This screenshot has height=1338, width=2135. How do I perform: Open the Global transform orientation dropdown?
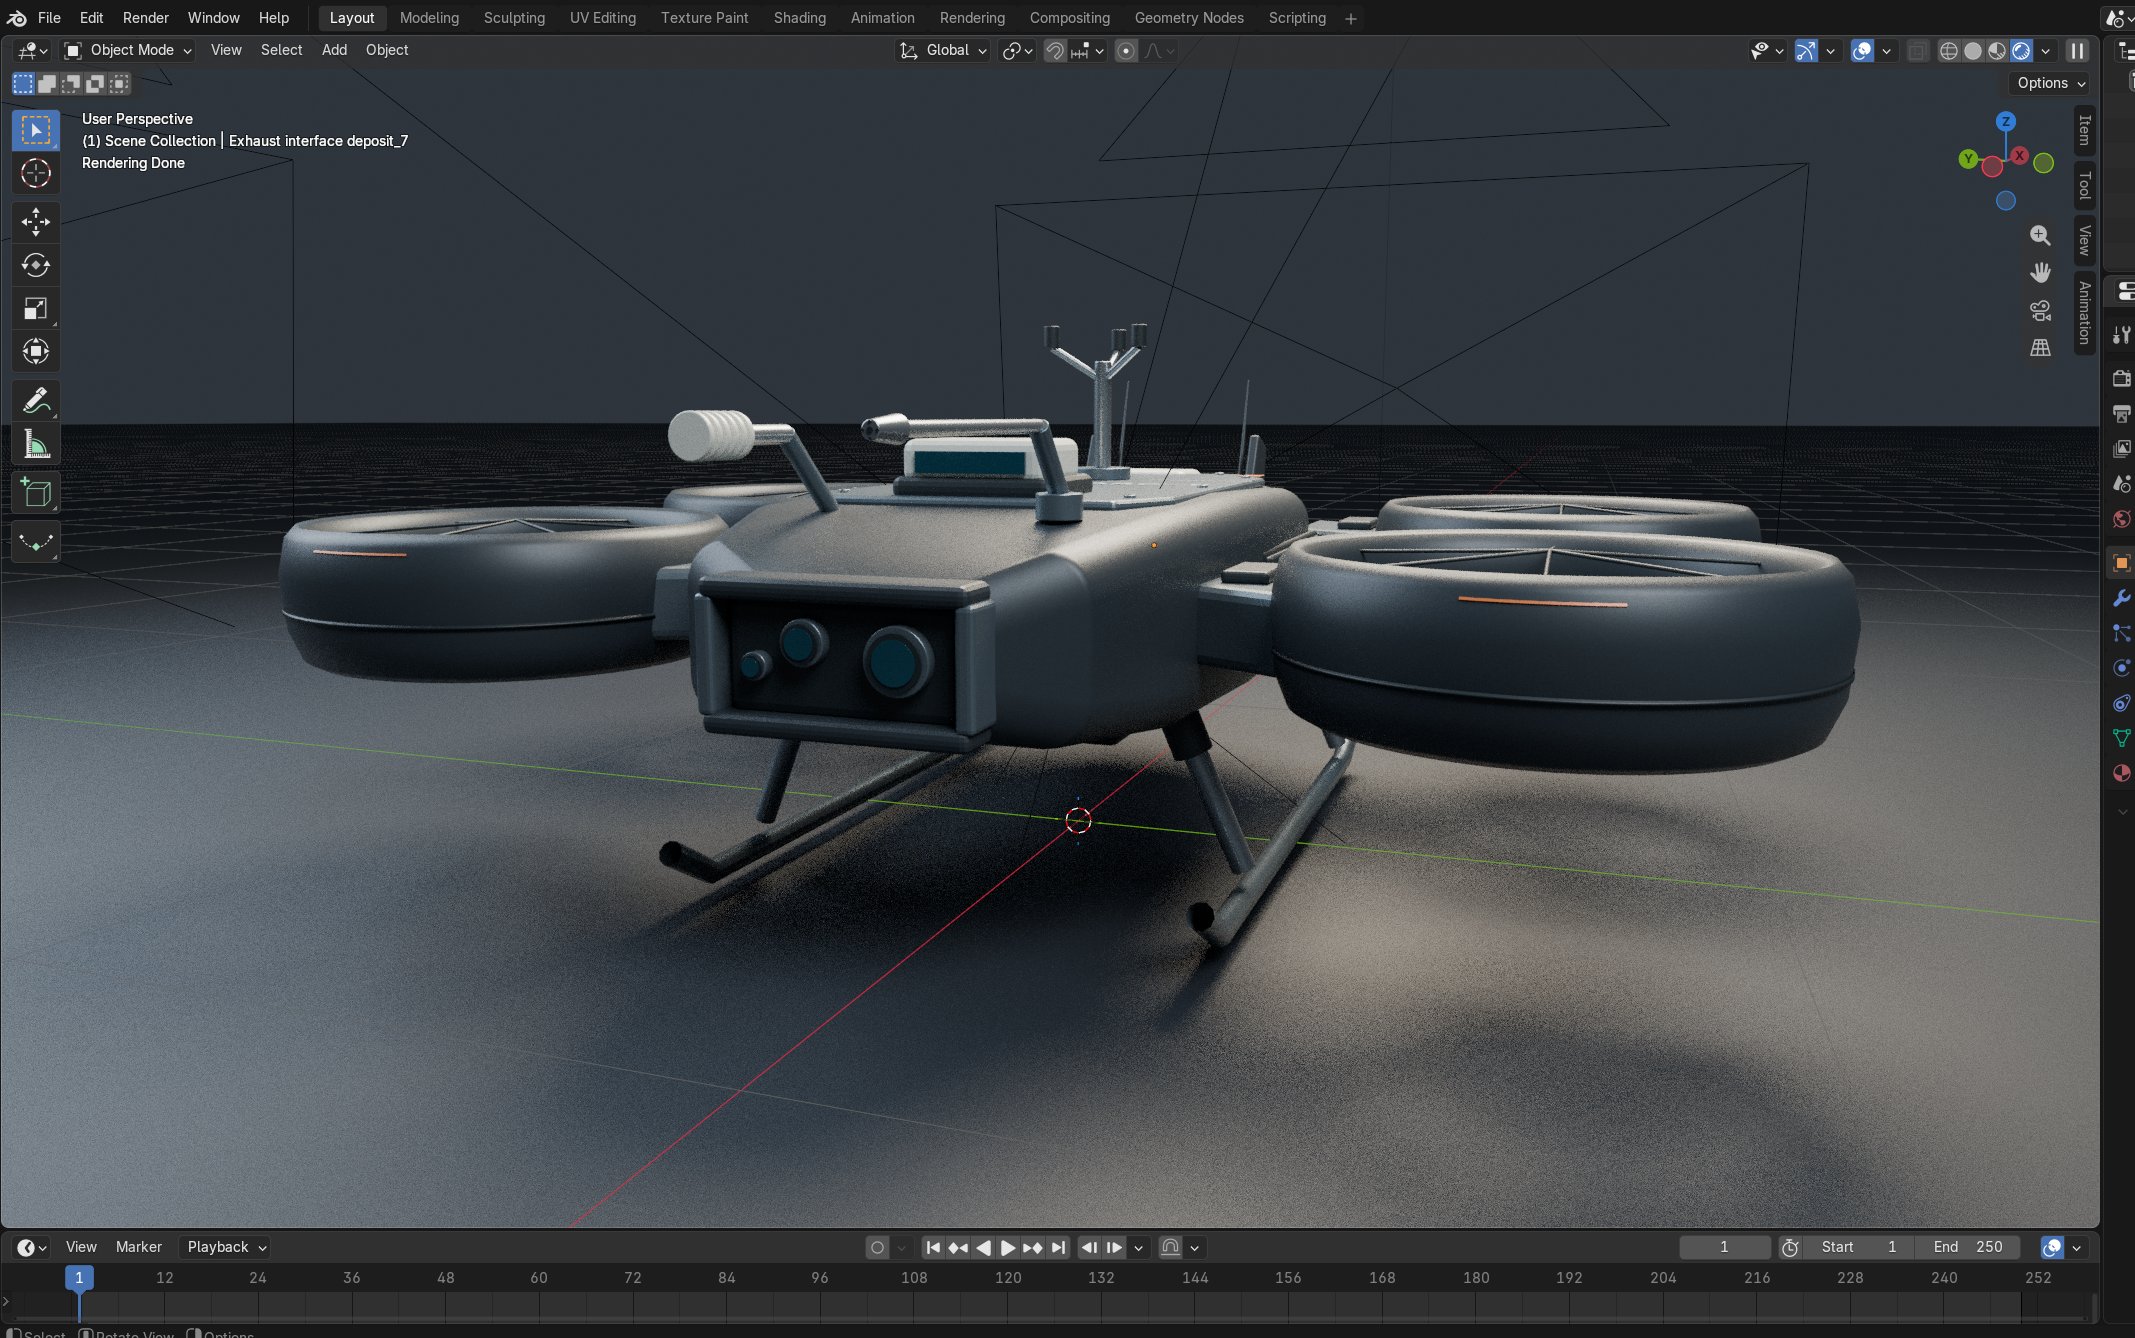943,50
